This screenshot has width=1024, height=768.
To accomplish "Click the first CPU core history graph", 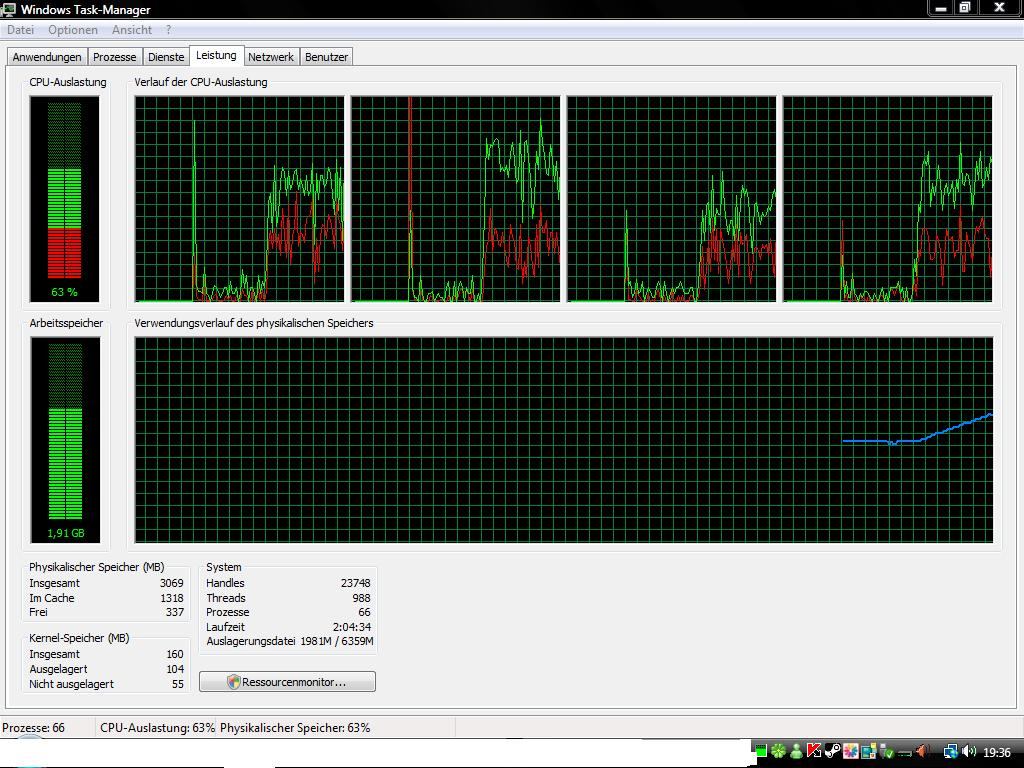I will pyautogui.click(x=240, y=199).
